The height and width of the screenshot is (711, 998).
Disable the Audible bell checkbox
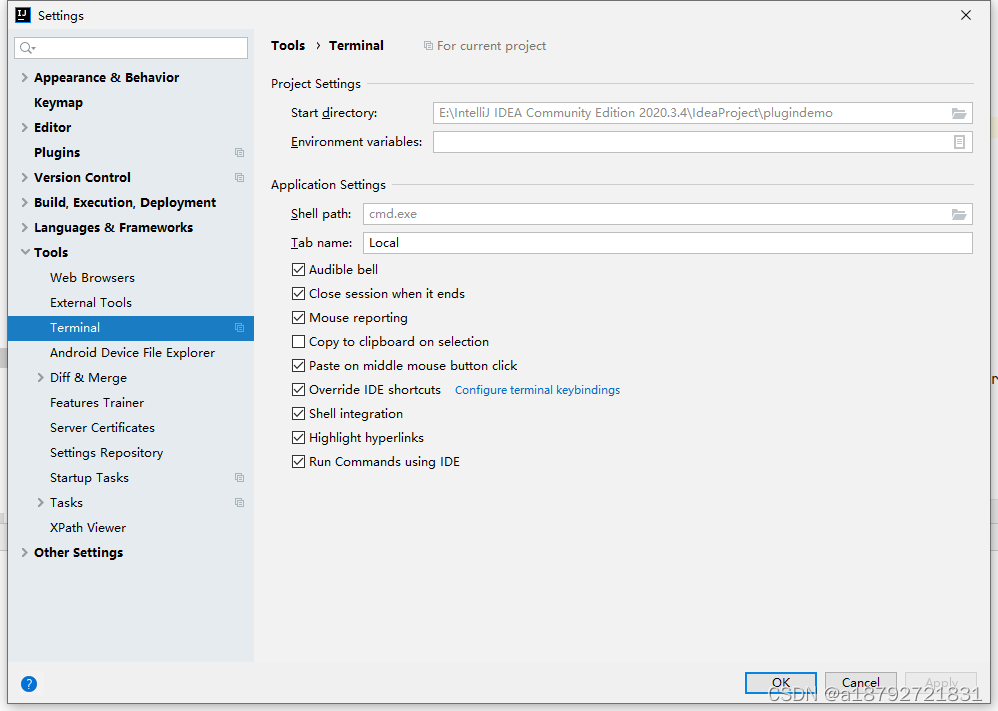click(298, 270)
